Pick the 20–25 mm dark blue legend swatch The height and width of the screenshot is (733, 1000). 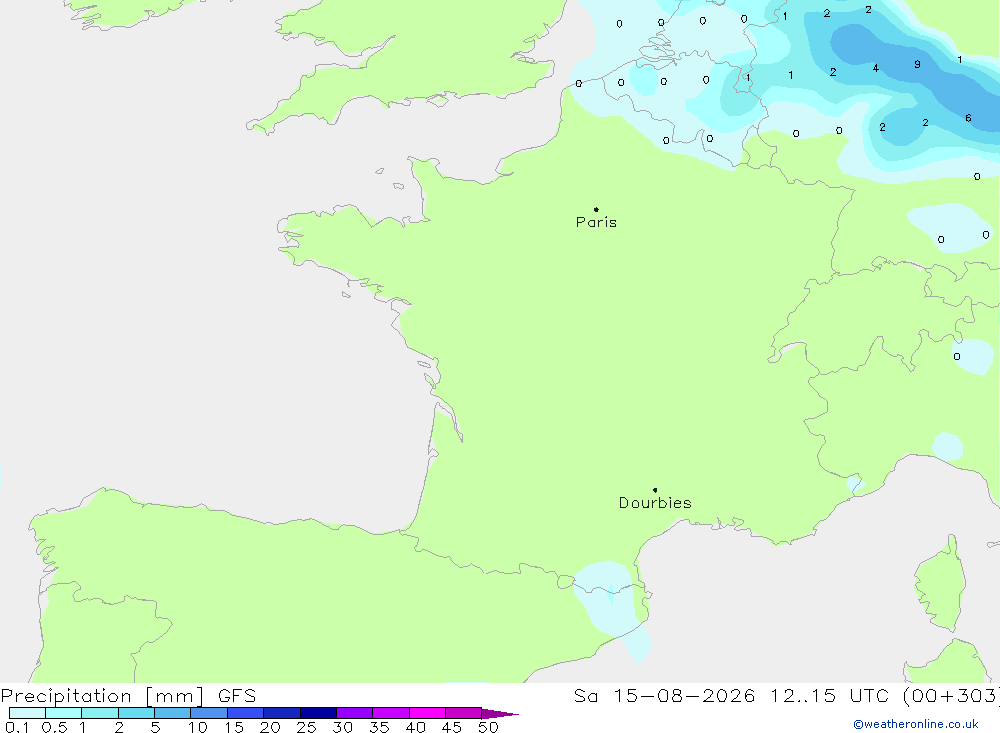click(x=282, y=713)
